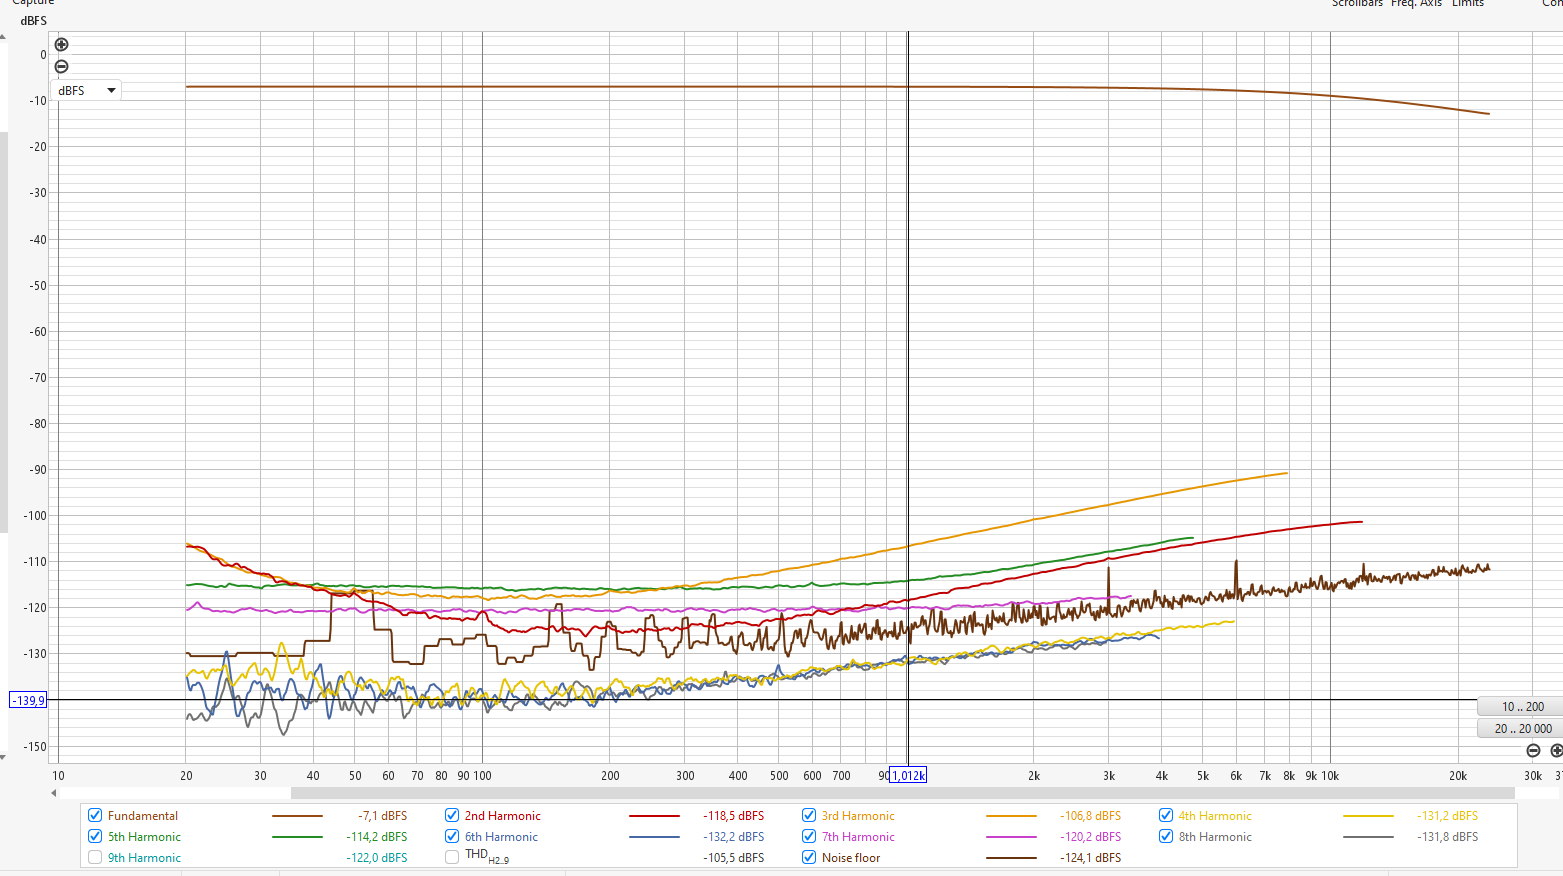Click the 7th Harmonic magenta line sample
Image resolution: width=1563 pixels, height=876 pixels.
point(1011,837)
